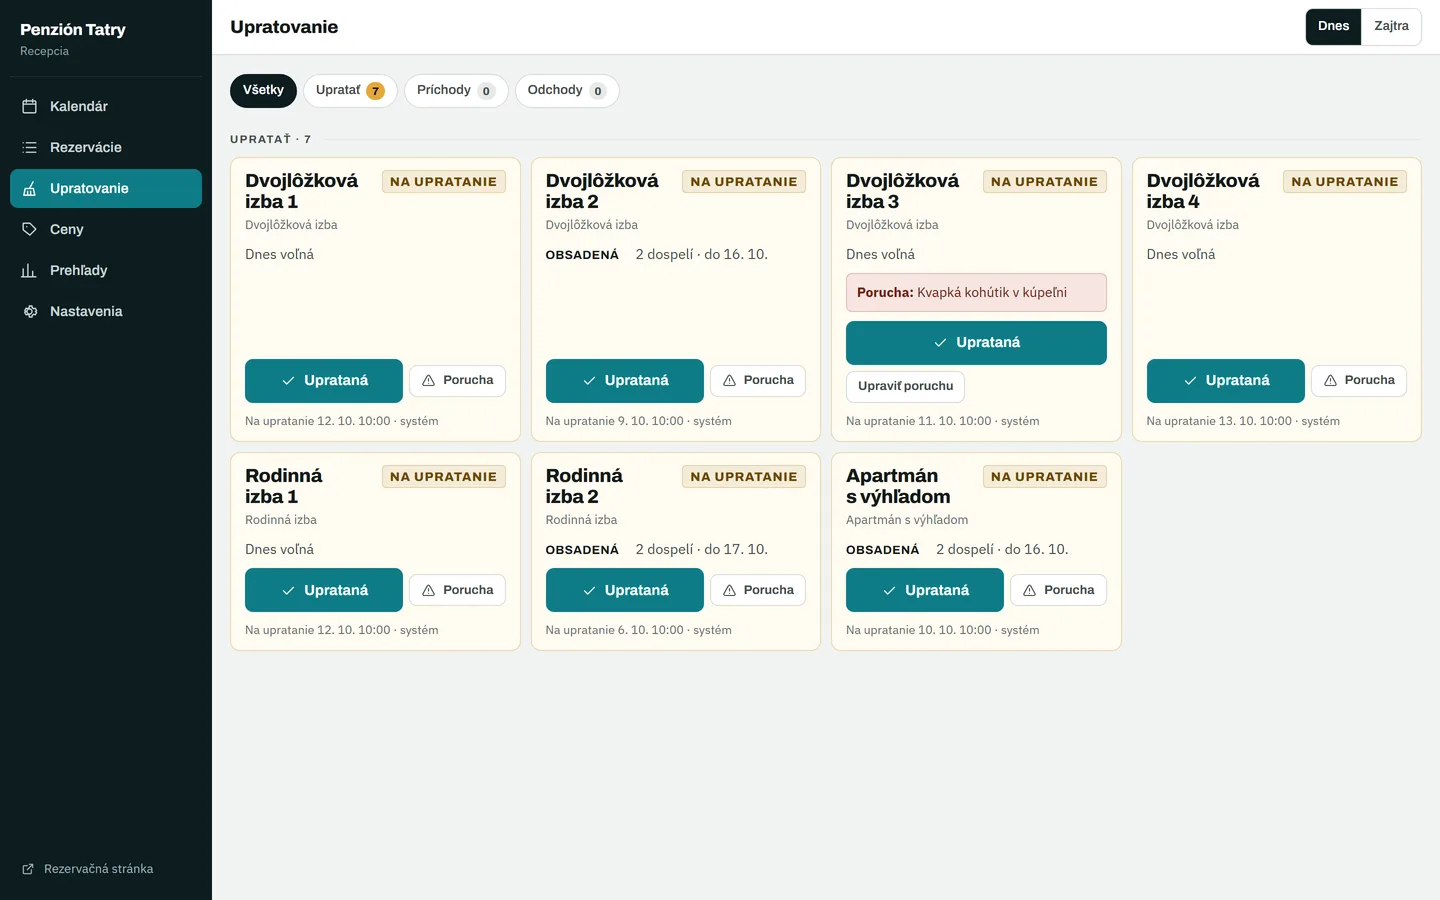Open Nastavenia settings
This screenshot has width=1440, height=900.
point(106,311)
